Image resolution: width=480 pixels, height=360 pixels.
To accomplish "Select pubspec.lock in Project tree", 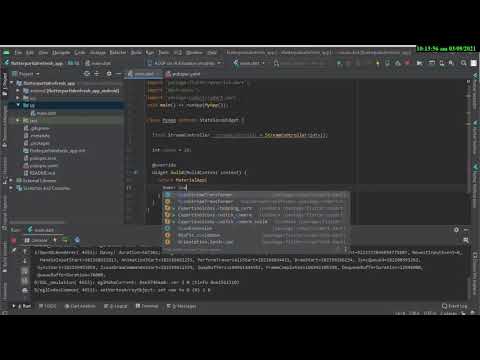I will 40,158.
